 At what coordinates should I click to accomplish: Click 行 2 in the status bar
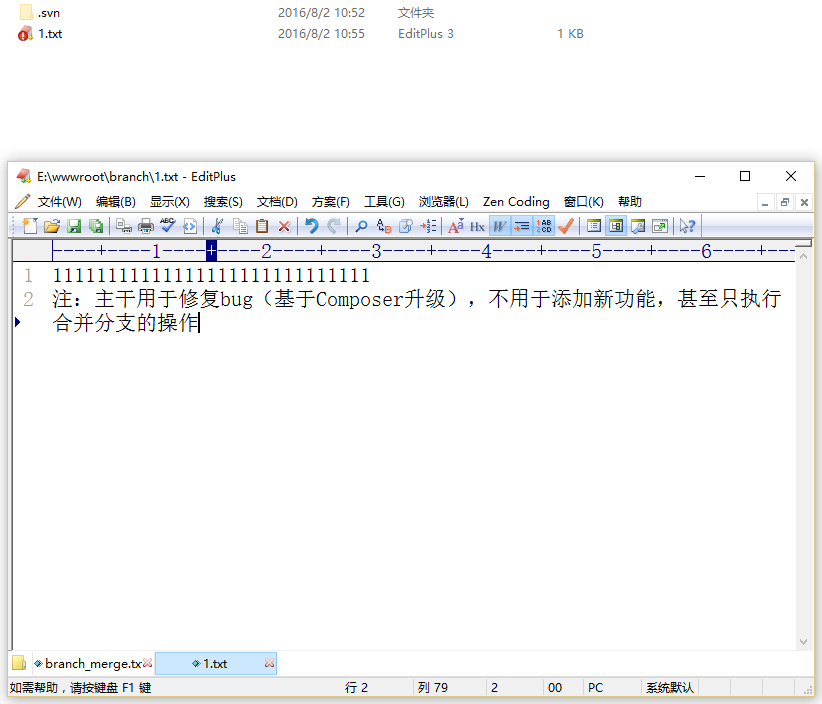(356, 687)
